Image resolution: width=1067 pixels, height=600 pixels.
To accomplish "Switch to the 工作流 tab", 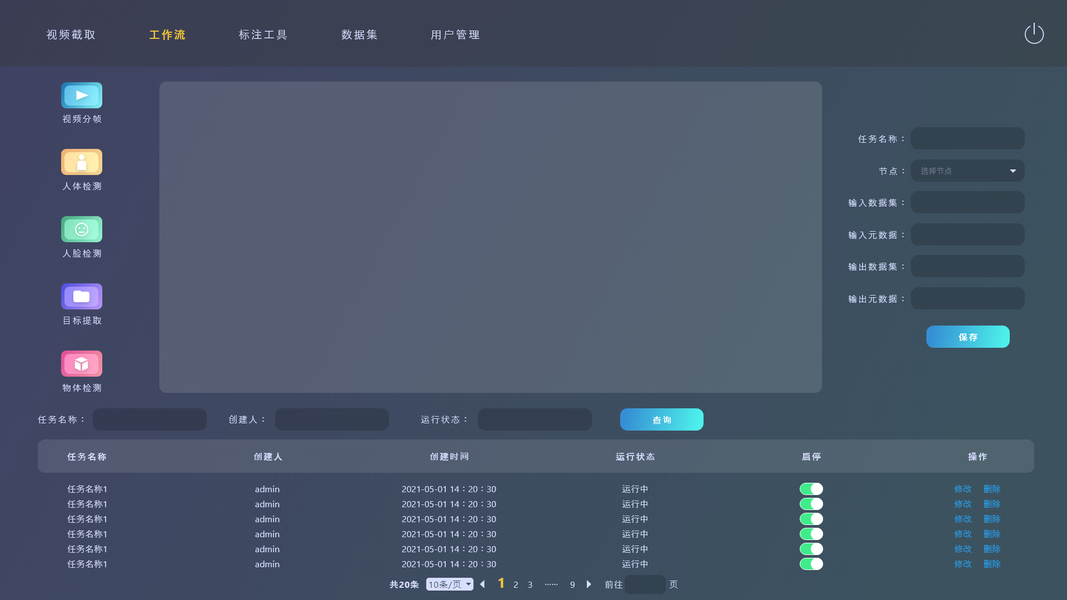I will 167,35.
